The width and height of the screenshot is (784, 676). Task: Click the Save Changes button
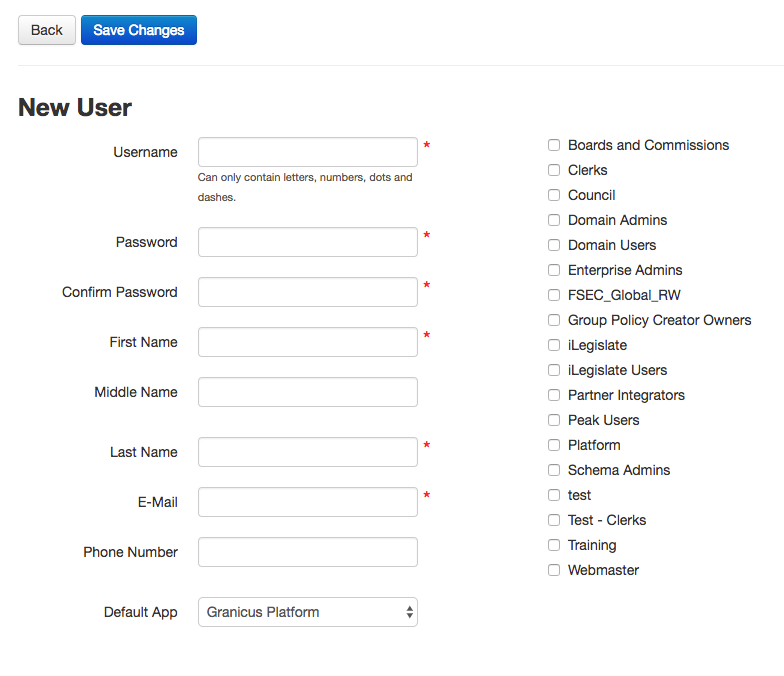coord(139,30)
